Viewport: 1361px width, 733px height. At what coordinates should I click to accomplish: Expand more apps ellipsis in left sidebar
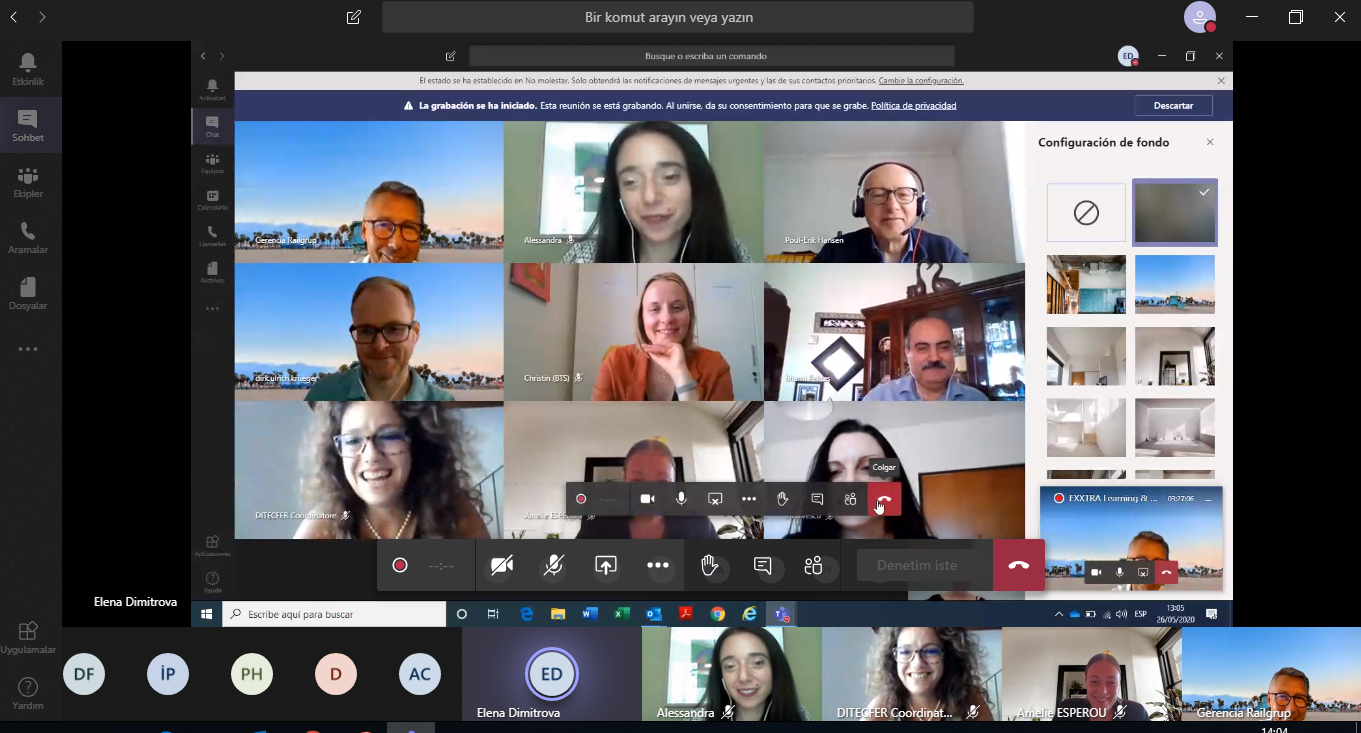pyautogui.click(x=28, y=349)
